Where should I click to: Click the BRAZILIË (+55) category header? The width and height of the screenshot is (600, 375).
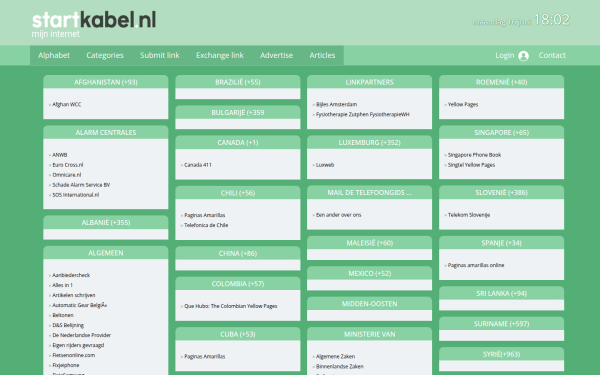point(238,82)
